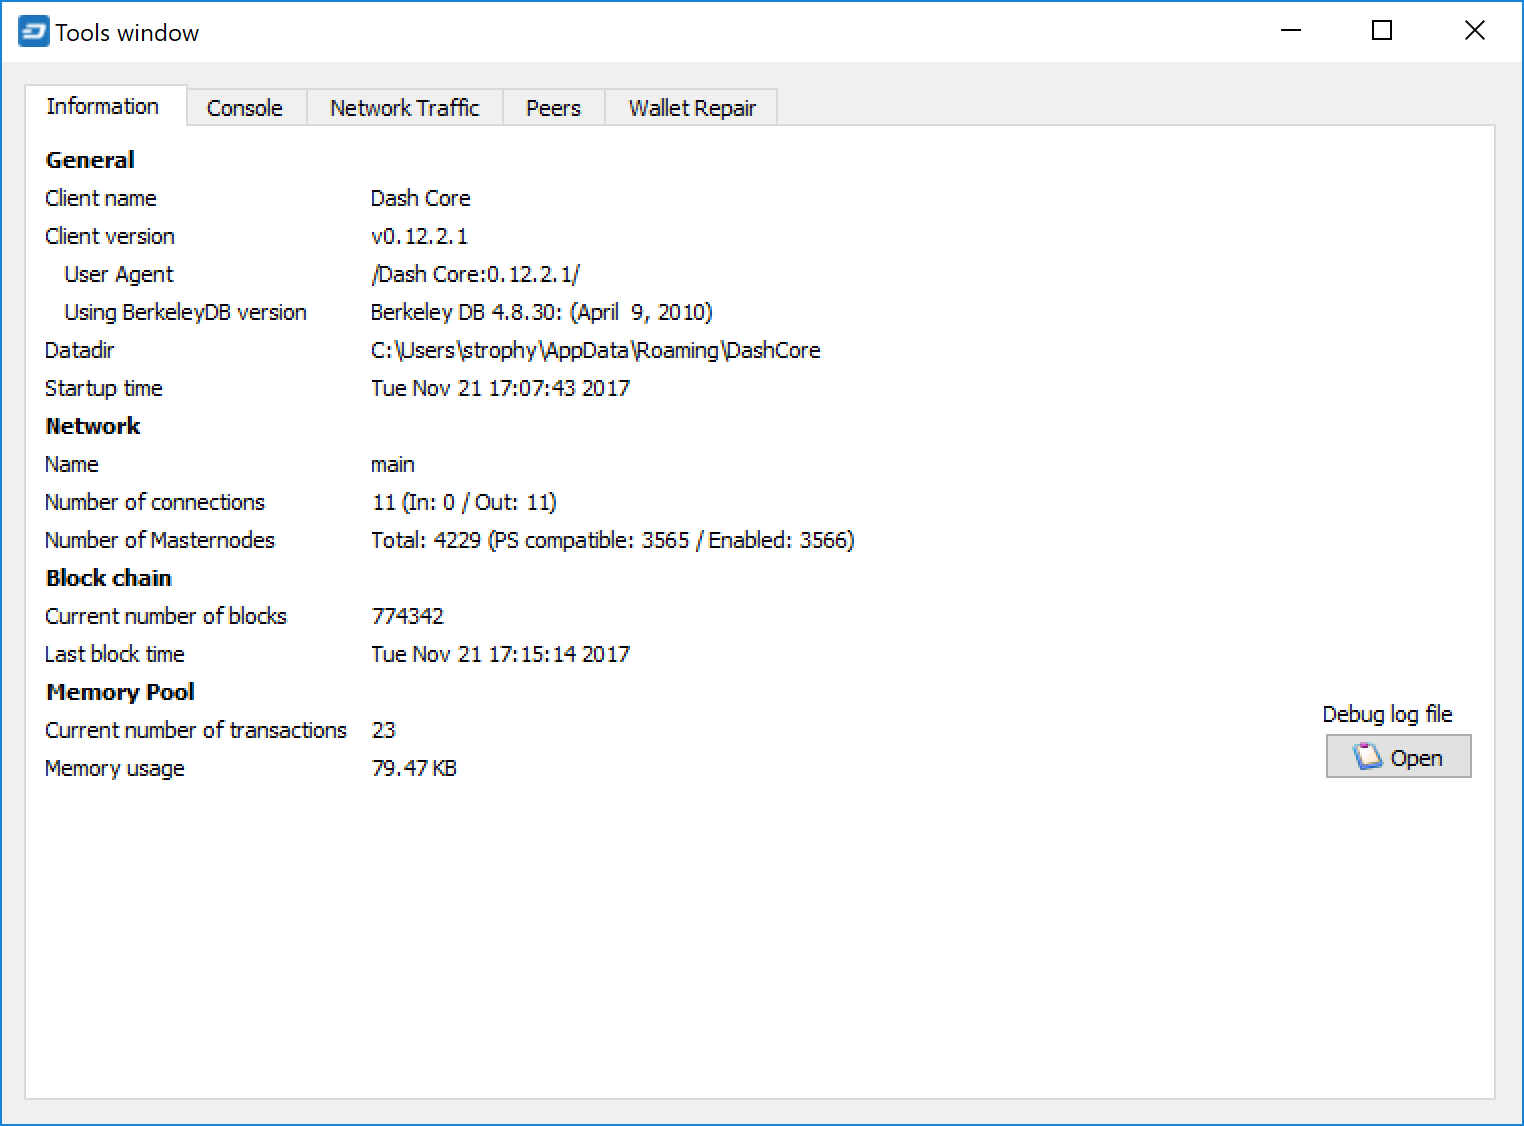The width and height of the screenshot is (1524, 1126).
Task: Select the masternodes count 'Total: 4229' text
Action: [x=426, y=540]
